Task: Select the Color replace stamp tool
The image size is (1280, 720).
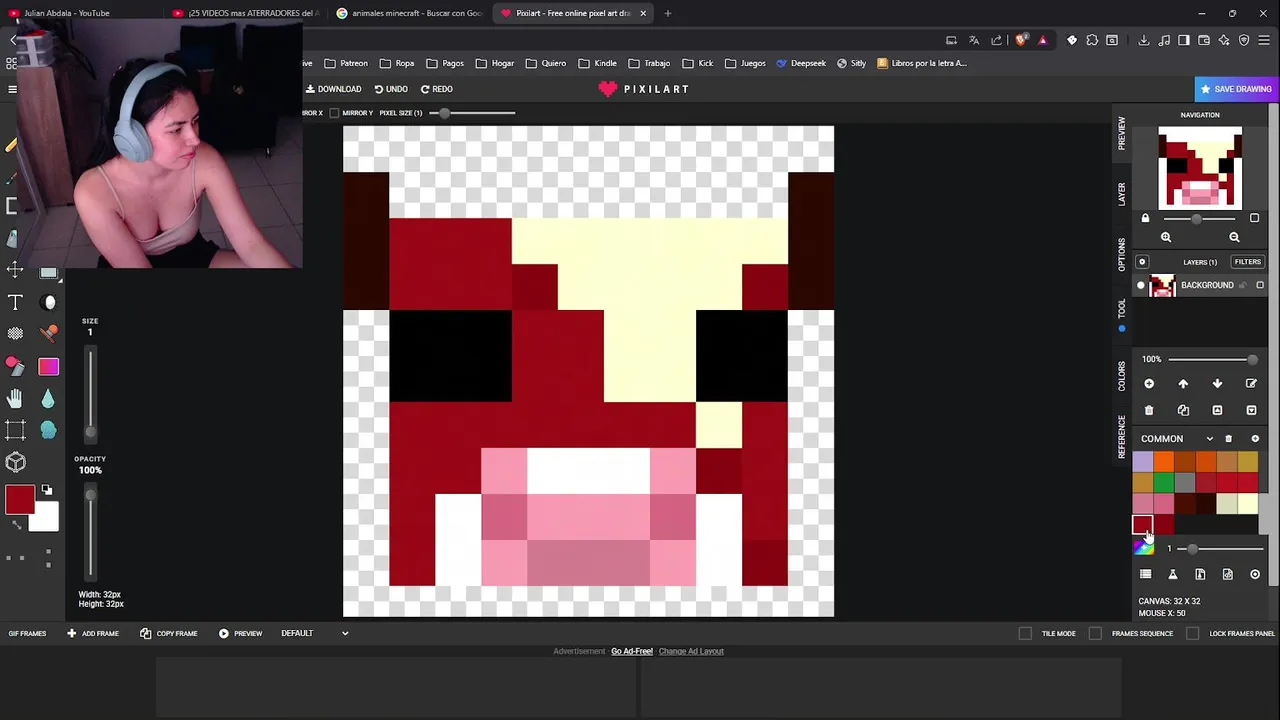Action: point(49,334)
